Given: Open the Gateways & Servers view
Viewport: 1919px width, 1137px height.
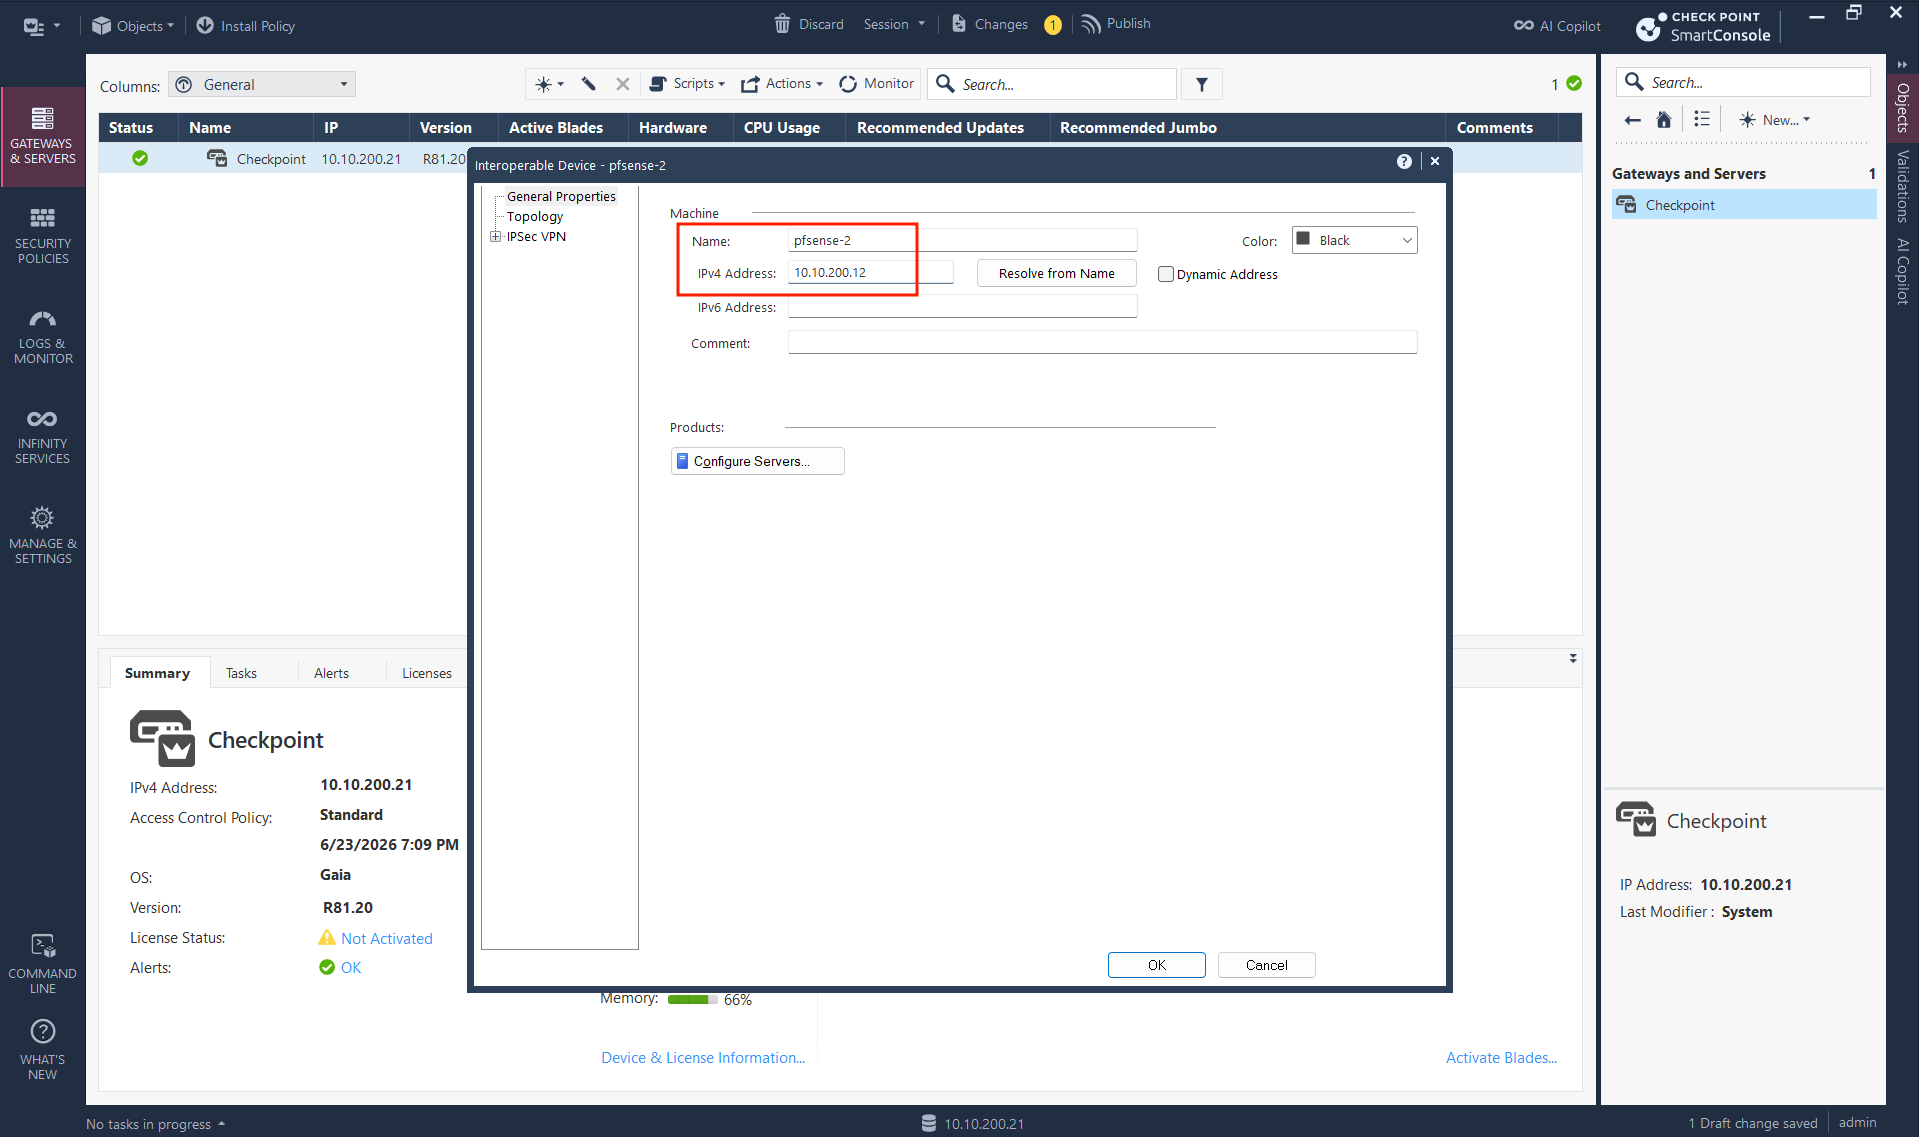Looking at the screenshot, I should [x=42, y=136].
